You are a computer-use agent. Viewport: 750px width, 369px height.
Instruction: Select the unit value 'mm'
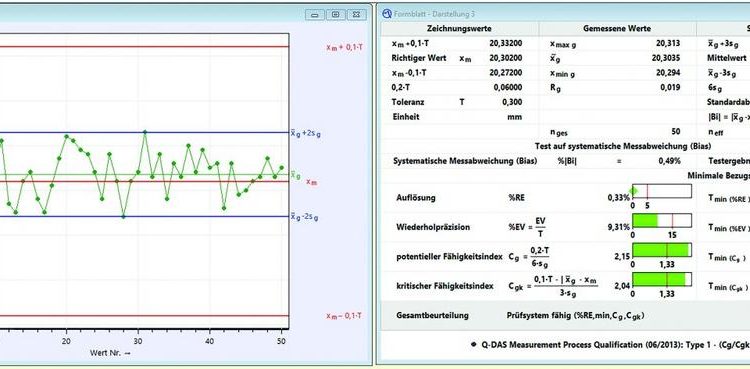pyautogui.click(x=515, y=117)
